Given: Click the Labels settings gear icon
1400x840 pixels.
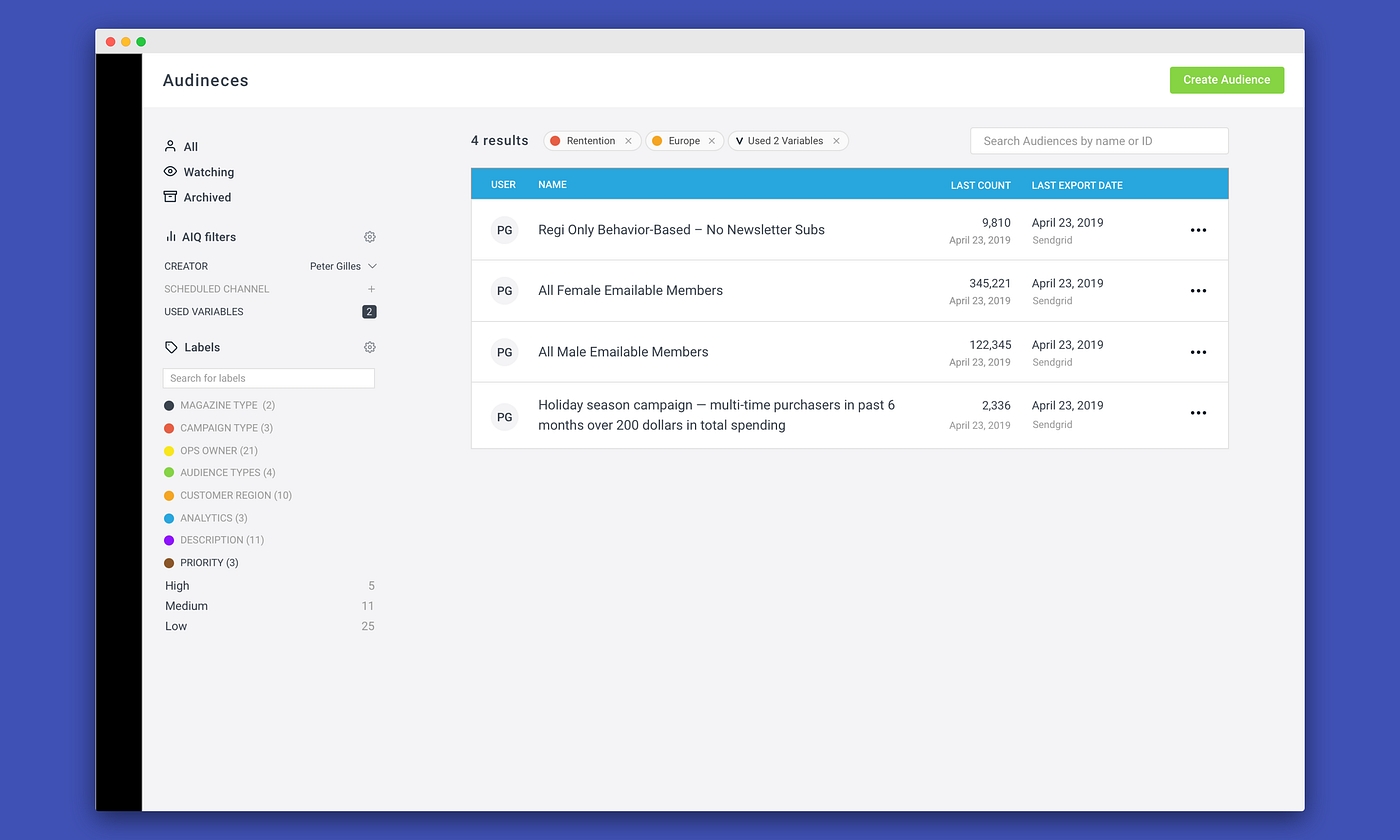Looking at the screenshot, I should [369, 347].
